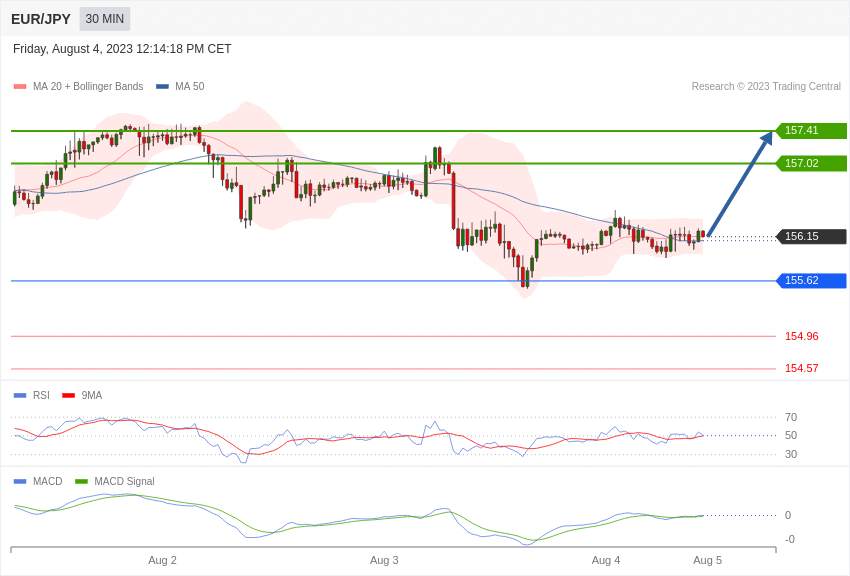Click the MACD 0 axis value
850x576 pixels.
(788, 515)
